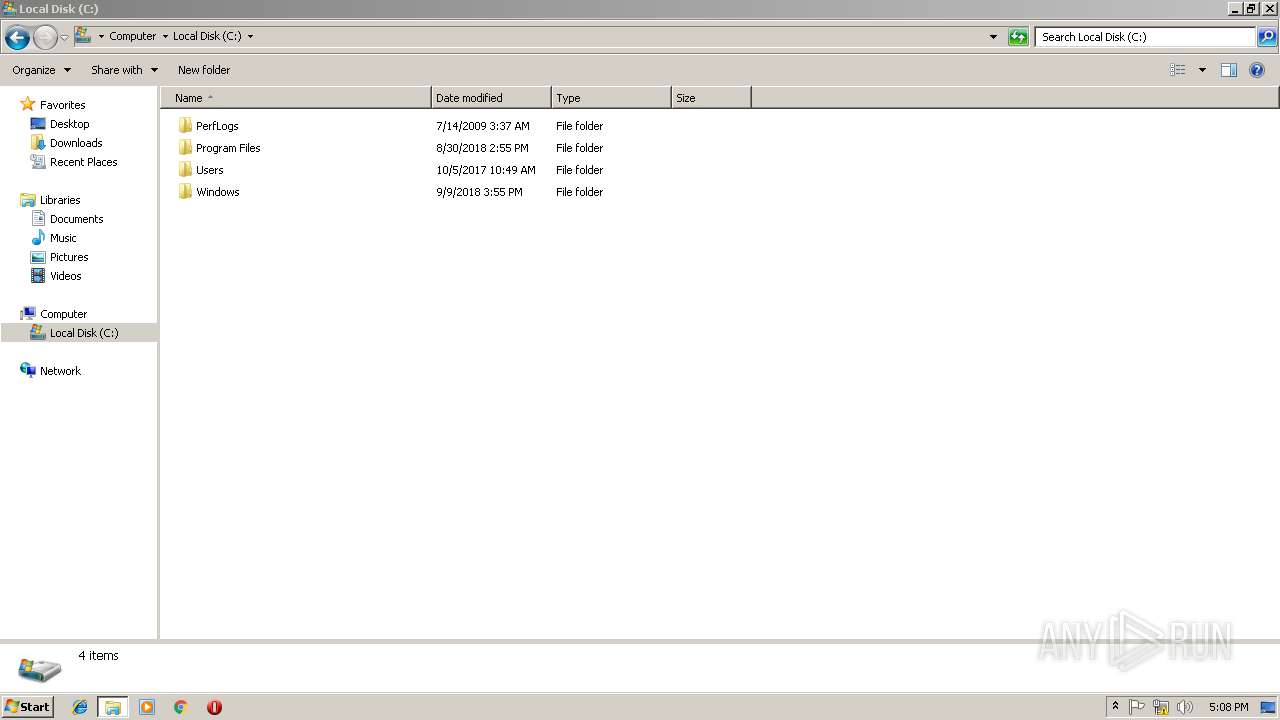This screenshot has height=720, width=1280.
Task: Select Computer in navigation pane
Action: (x=63, y=314)
